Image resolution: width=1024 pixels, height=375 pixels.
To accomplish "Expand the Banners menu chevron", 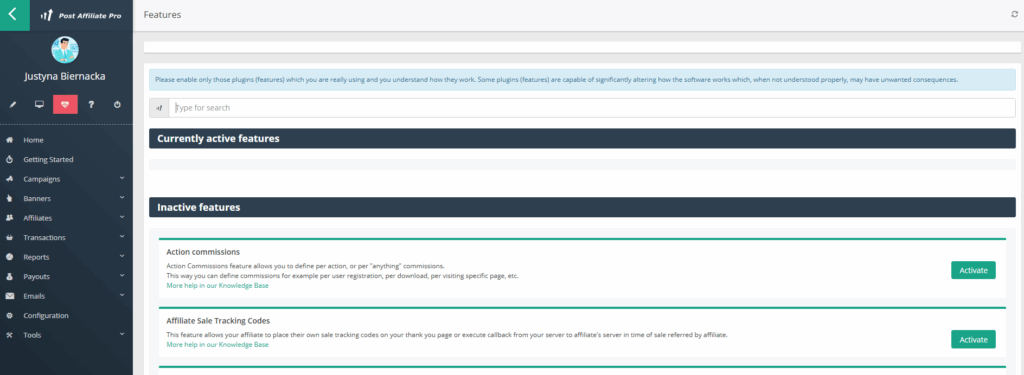I will coord(122,197).
